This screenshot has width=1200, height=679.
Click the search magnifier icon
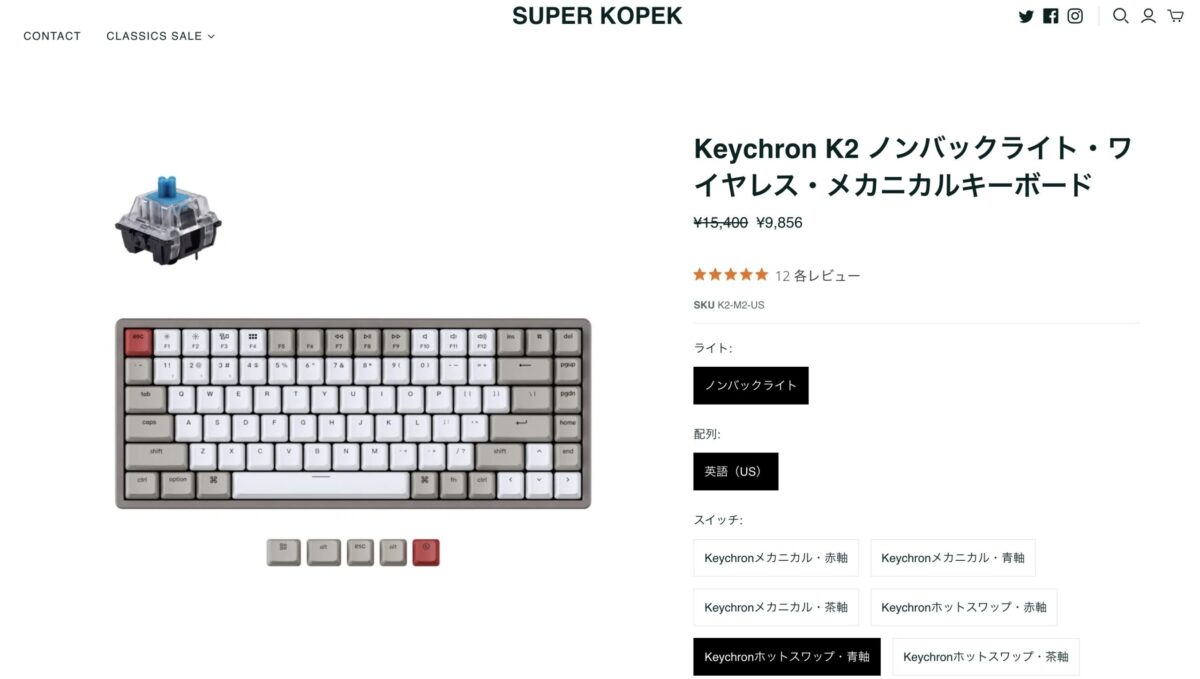tap(1121, 16)
